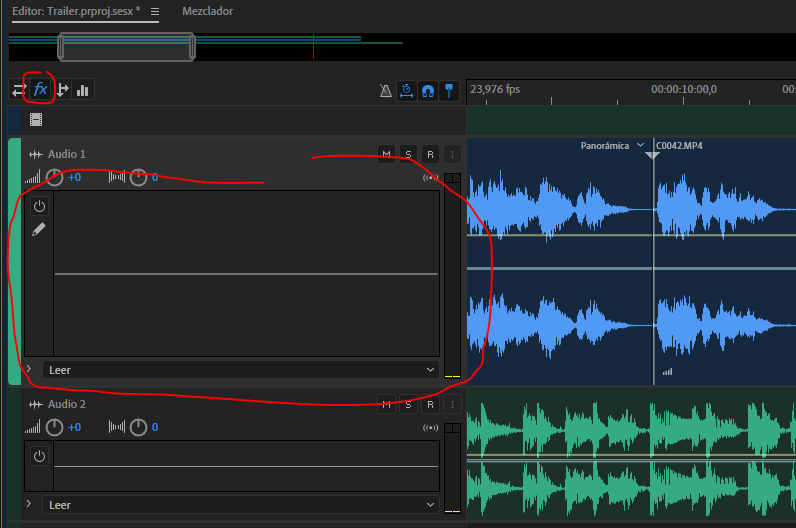Click the Audio 2 waveform track icon
Screen dimensions: 796x528
coord(36,405)
